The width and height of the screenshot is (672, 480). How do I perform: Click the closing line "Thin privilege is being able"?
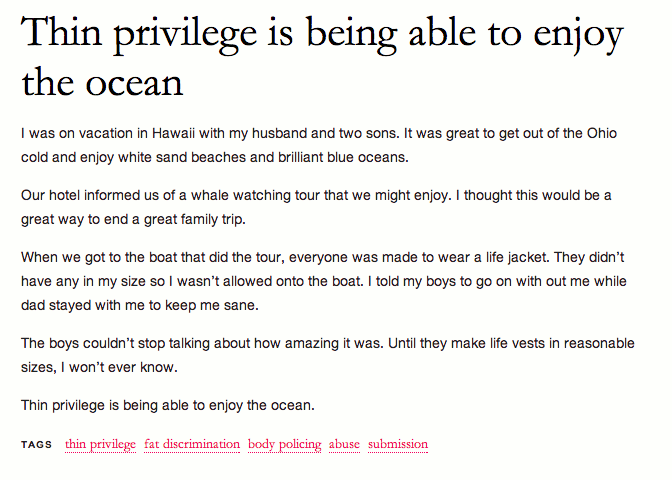(x=168, y=405)
